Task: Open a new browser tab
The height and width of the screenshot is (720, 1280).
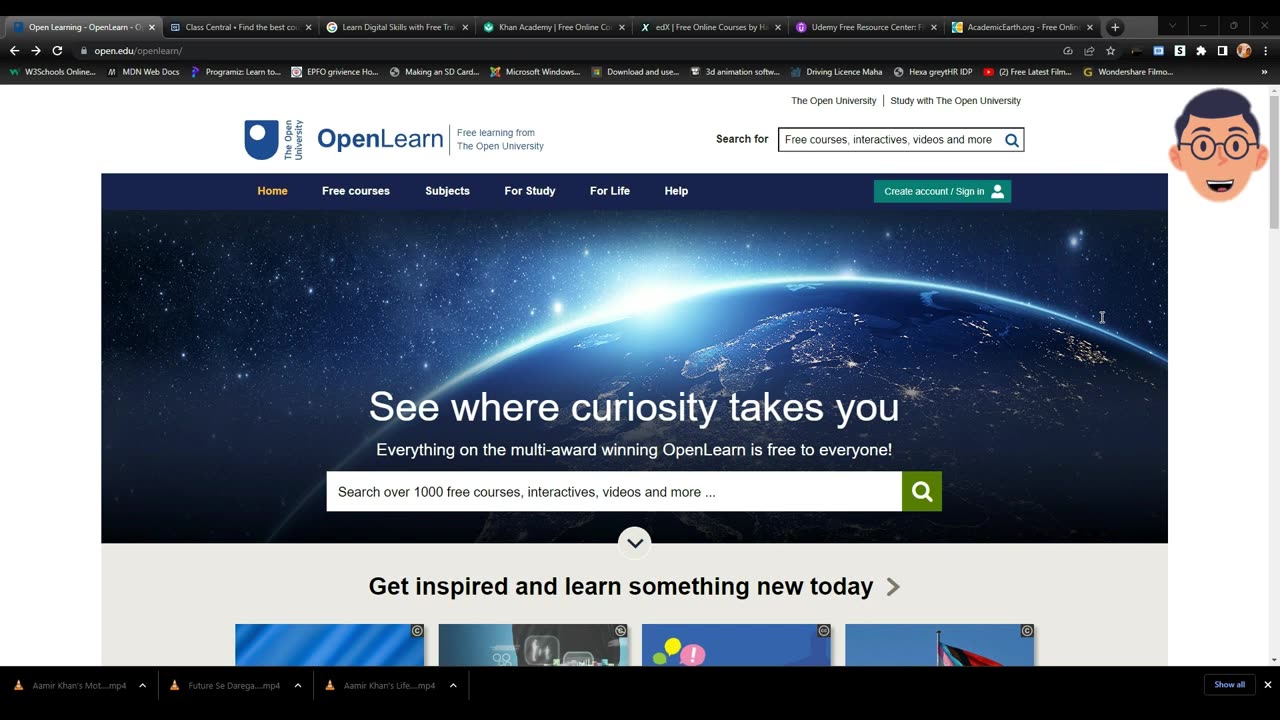Action: pyautogui.click(x=1115, y=27)
